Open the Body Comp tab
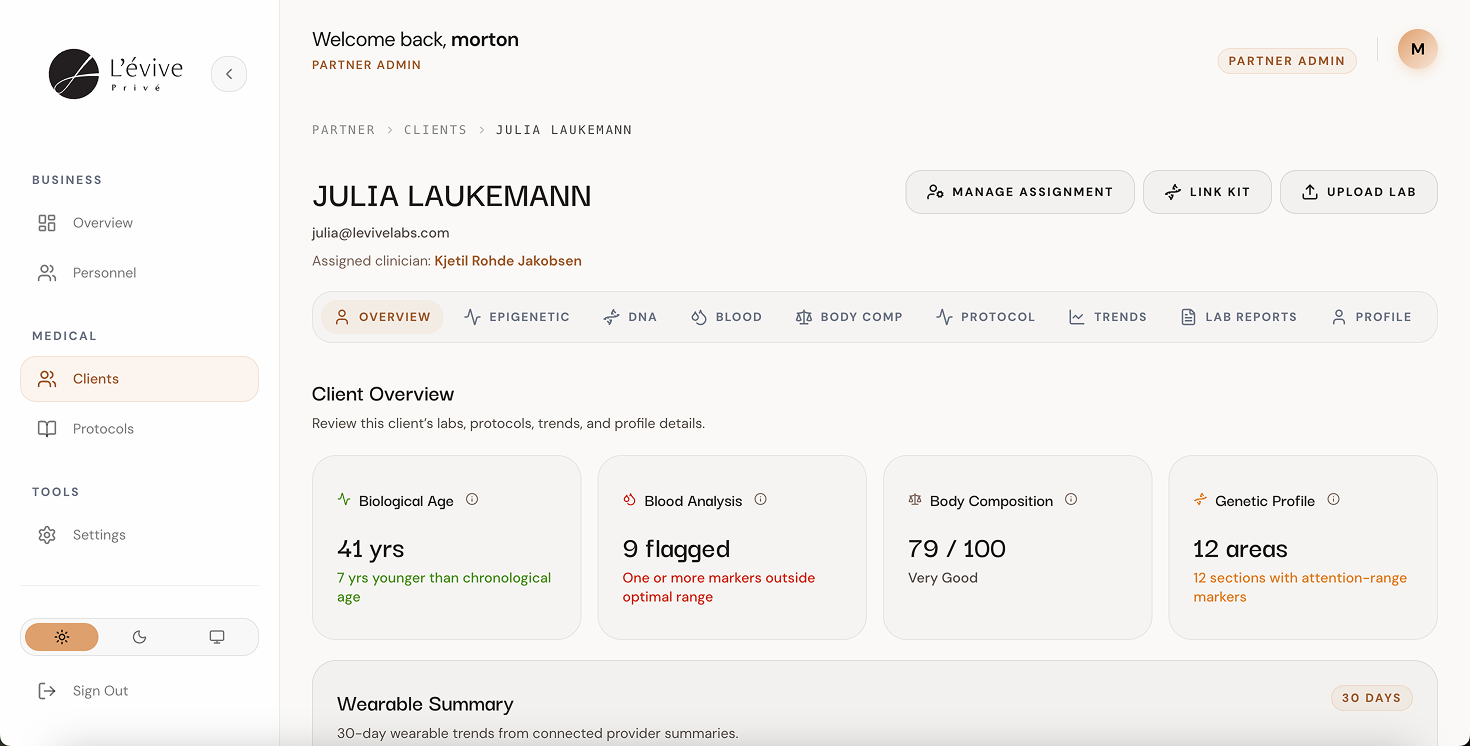Screen dimensions: 1470x746 coord(849,317)
